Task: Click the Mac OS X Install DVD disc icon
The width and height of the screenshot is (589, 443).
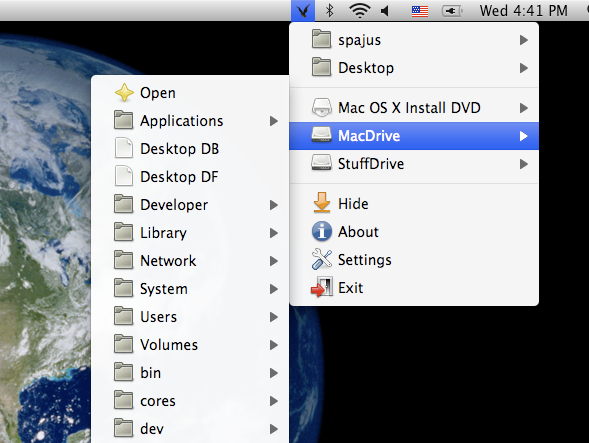Action: 322,107
